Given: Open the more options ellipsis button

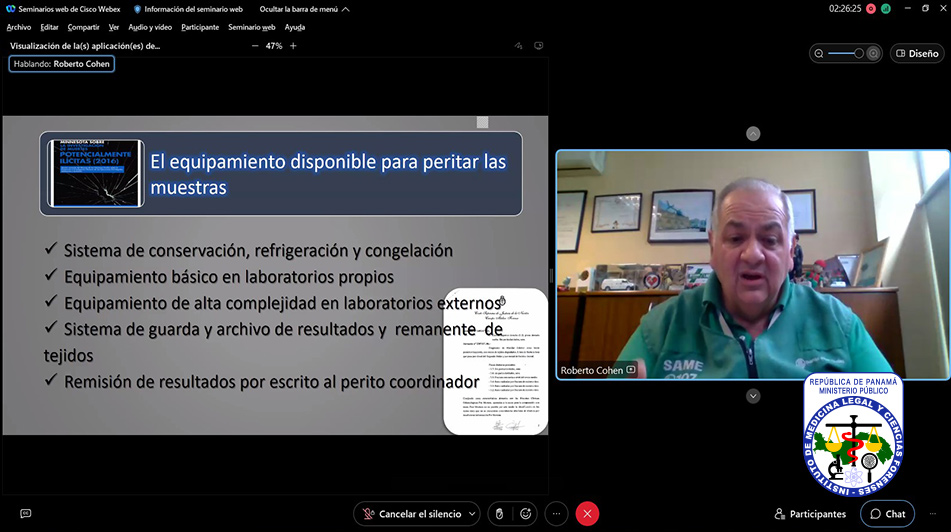Looking at the screenshot, I should tap(556, 514).
